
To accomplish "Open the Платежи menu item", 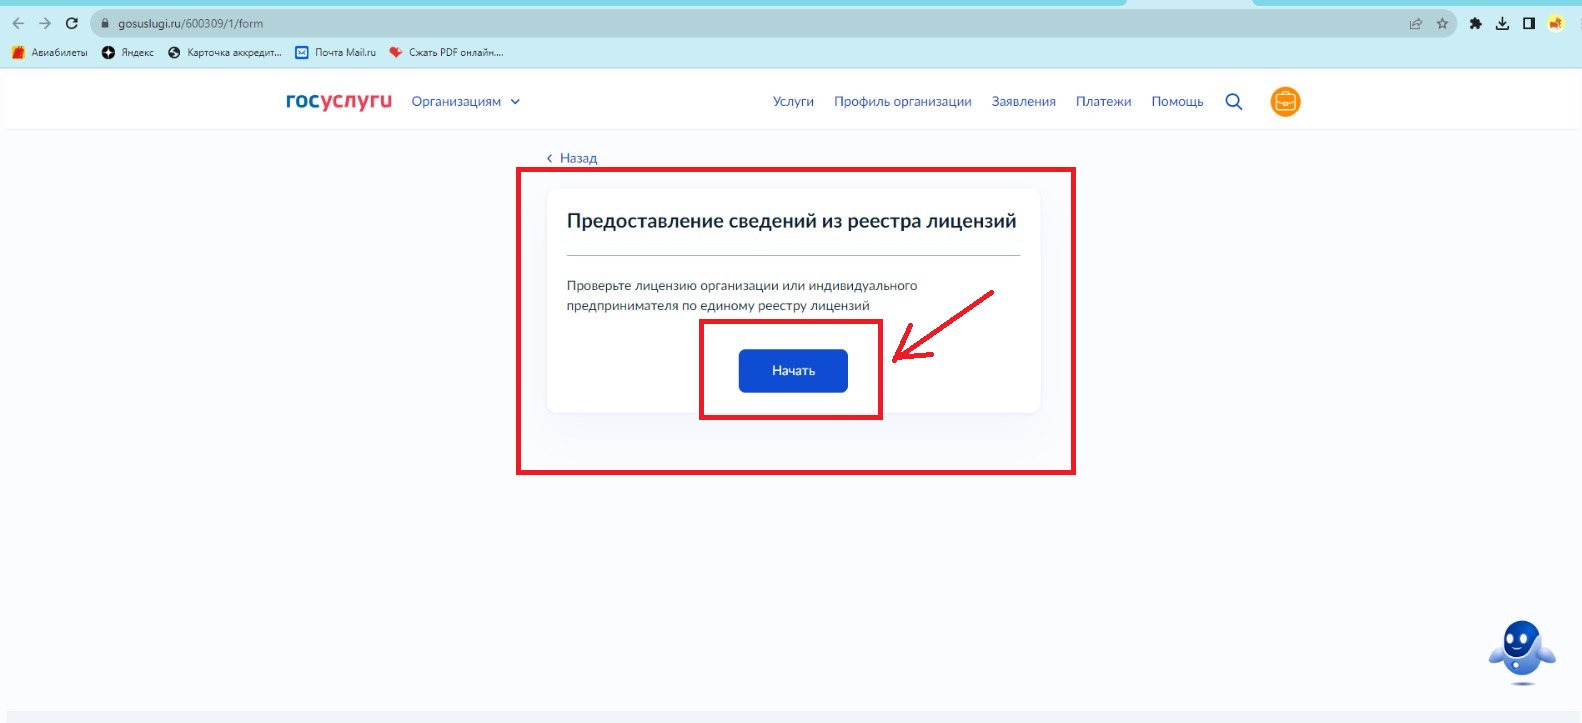I will [1104, 101].
